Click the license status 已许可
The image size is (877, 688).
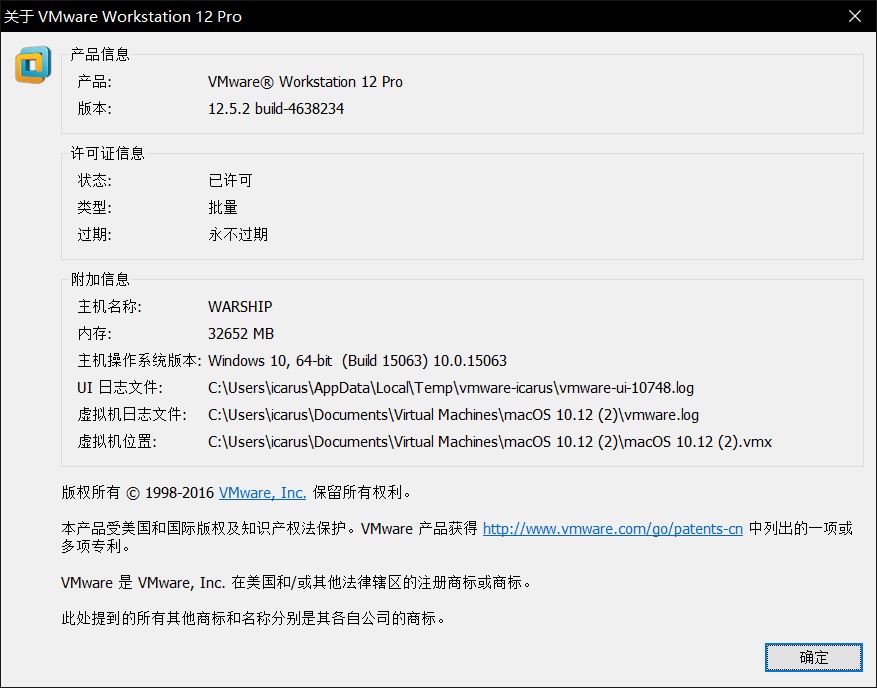click(230, 180)
